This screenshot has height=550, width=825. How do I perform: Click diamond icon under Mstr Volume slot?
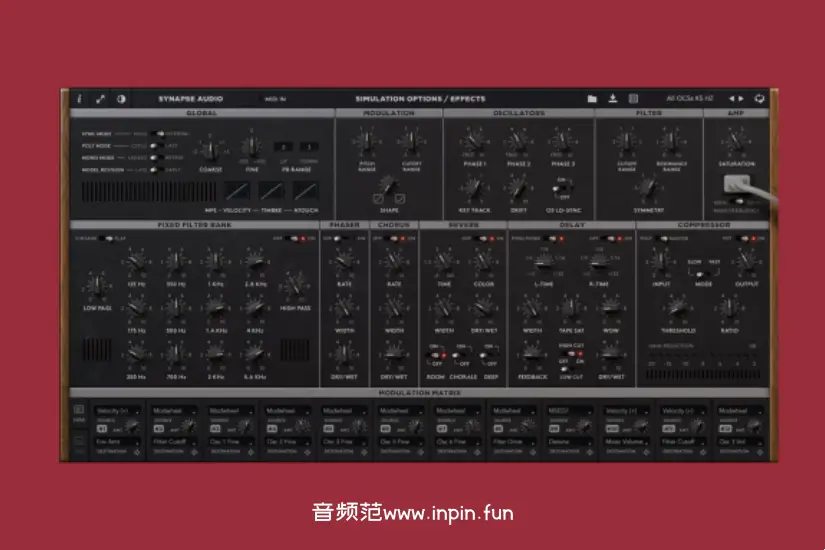(x=646, y=452)
